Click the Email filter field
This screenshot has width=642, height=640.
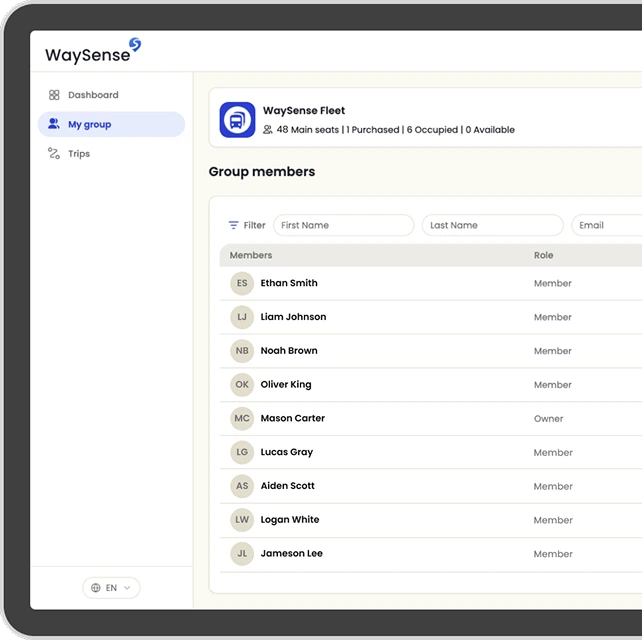(x=607, y=225)
